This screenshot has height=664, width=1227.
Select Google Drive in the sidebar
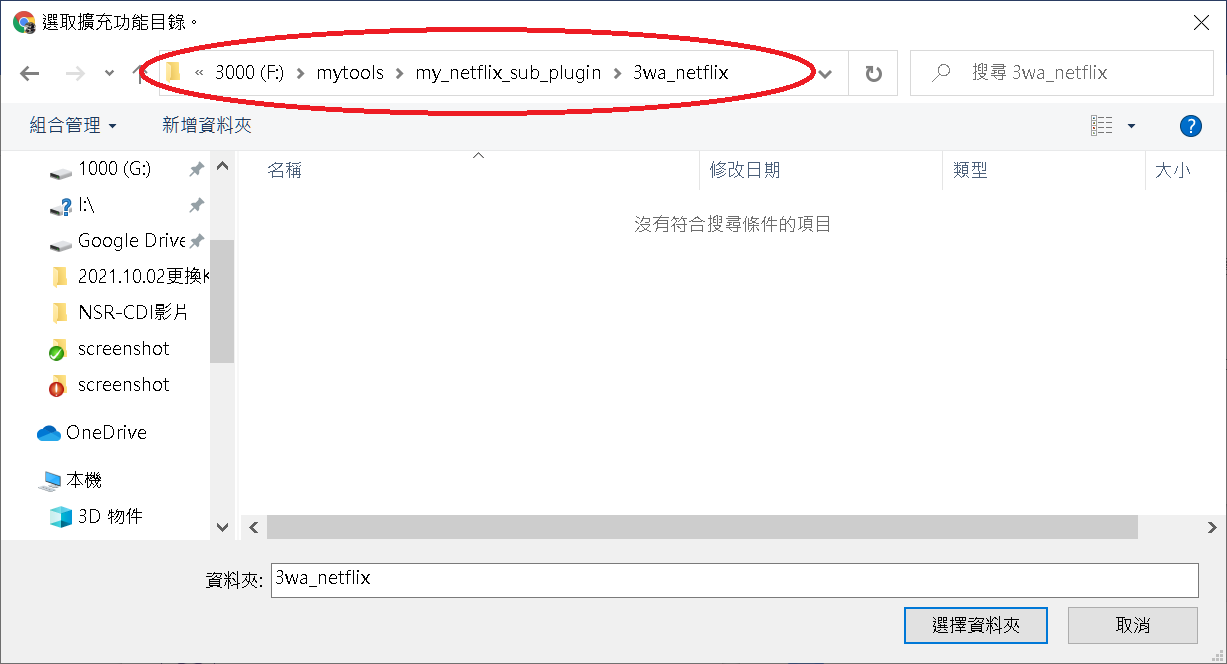[131, 241]
